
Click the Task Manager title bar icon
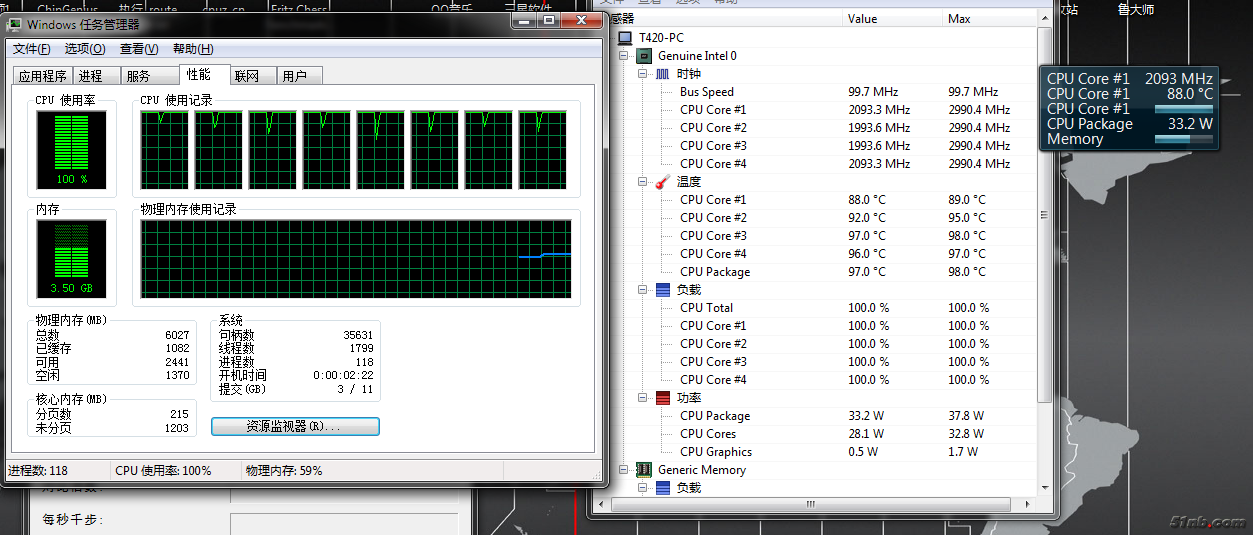[x=15, y=24]
